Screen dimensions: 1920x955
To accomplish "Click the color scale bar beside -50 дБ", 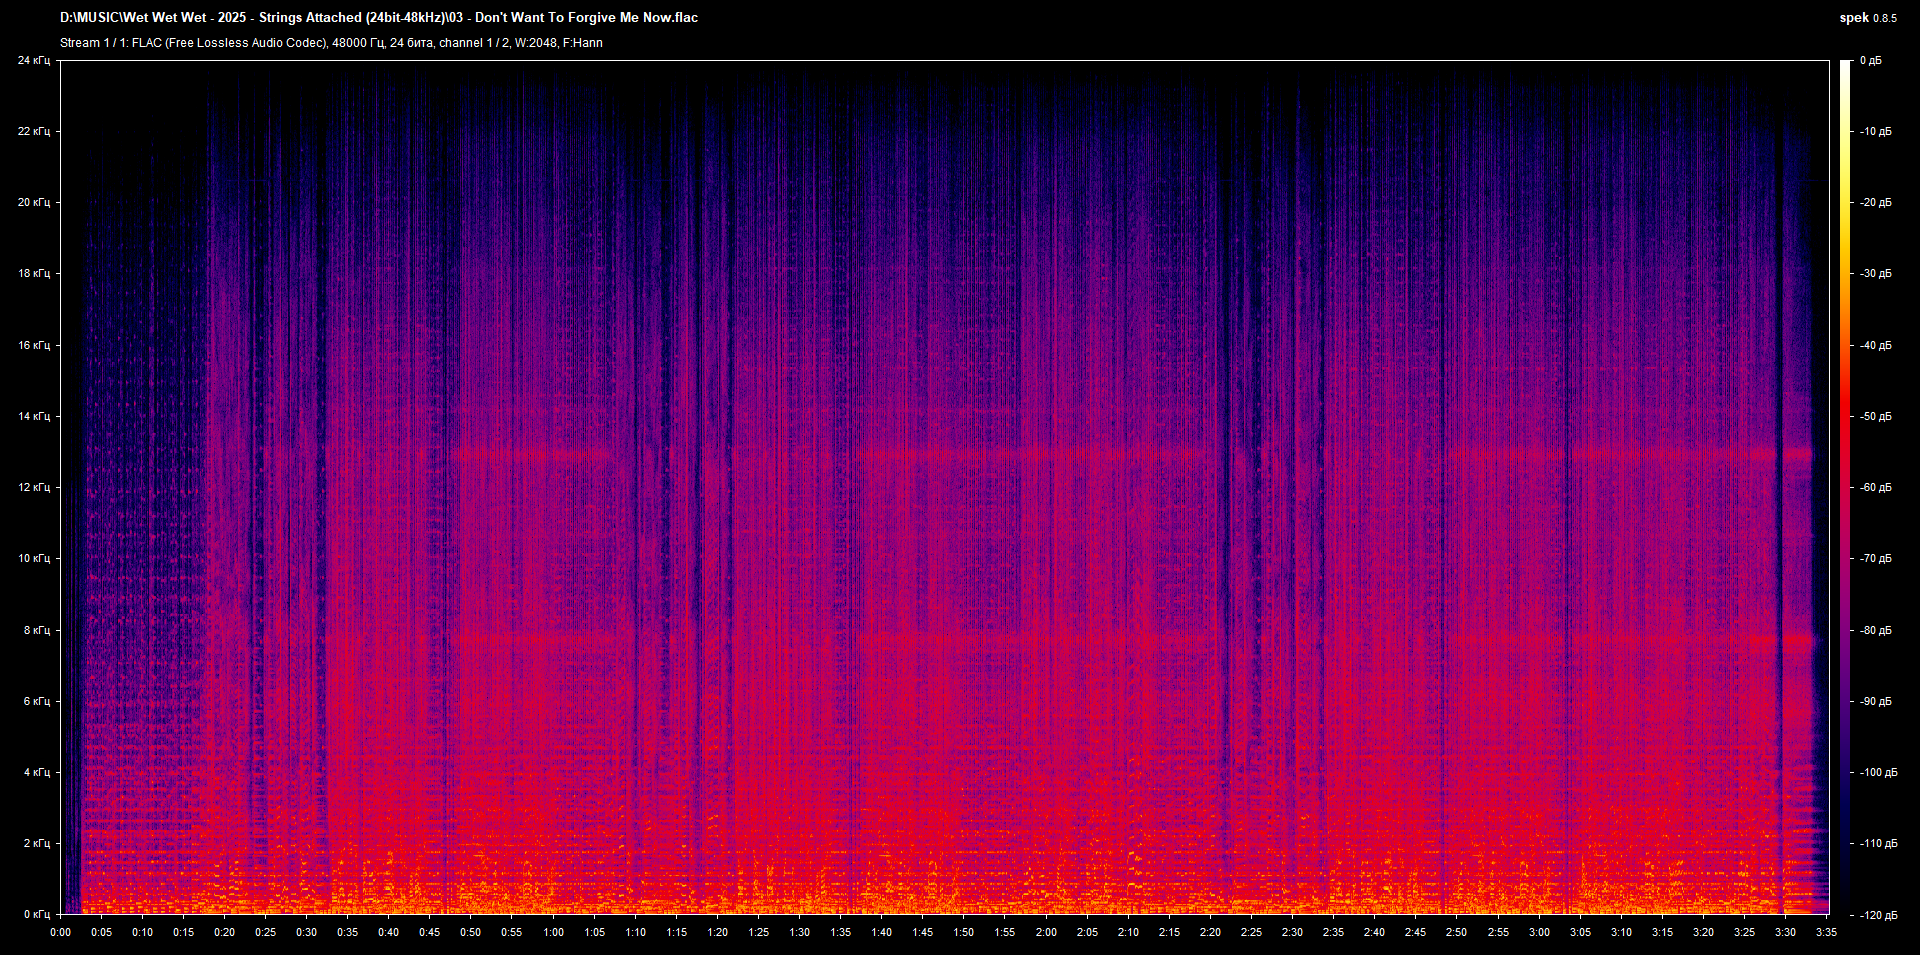I will pyautogui.click(x=1846, y=416).
